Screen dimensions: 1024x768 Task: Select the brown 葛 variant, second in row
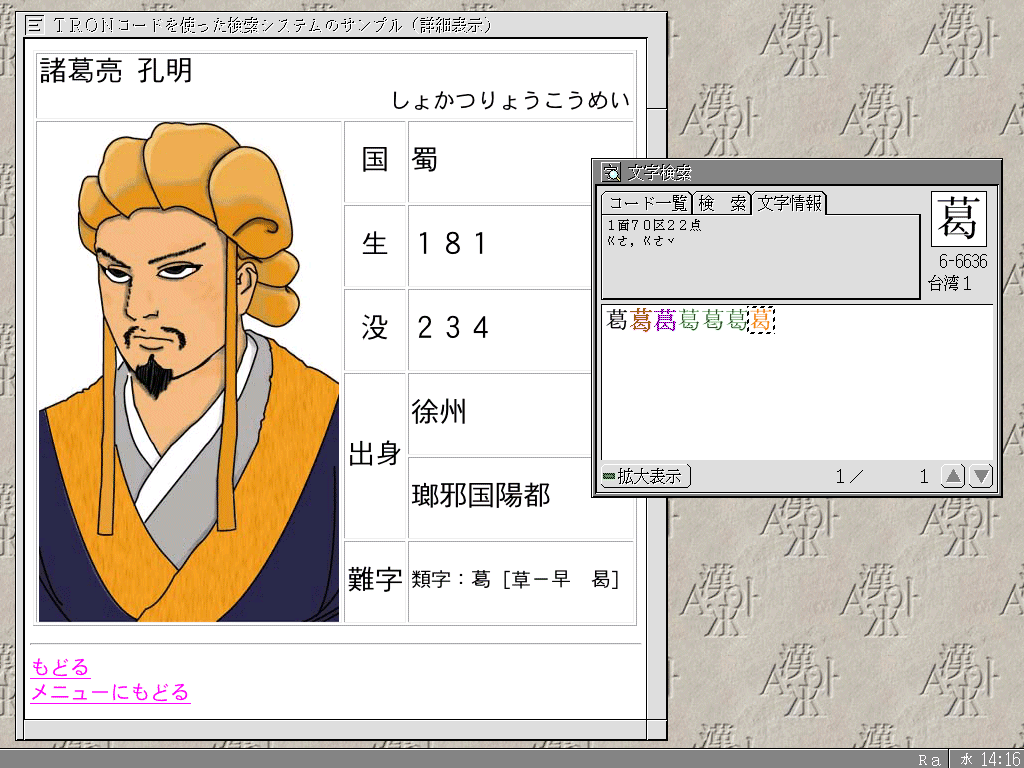(641, 320)
